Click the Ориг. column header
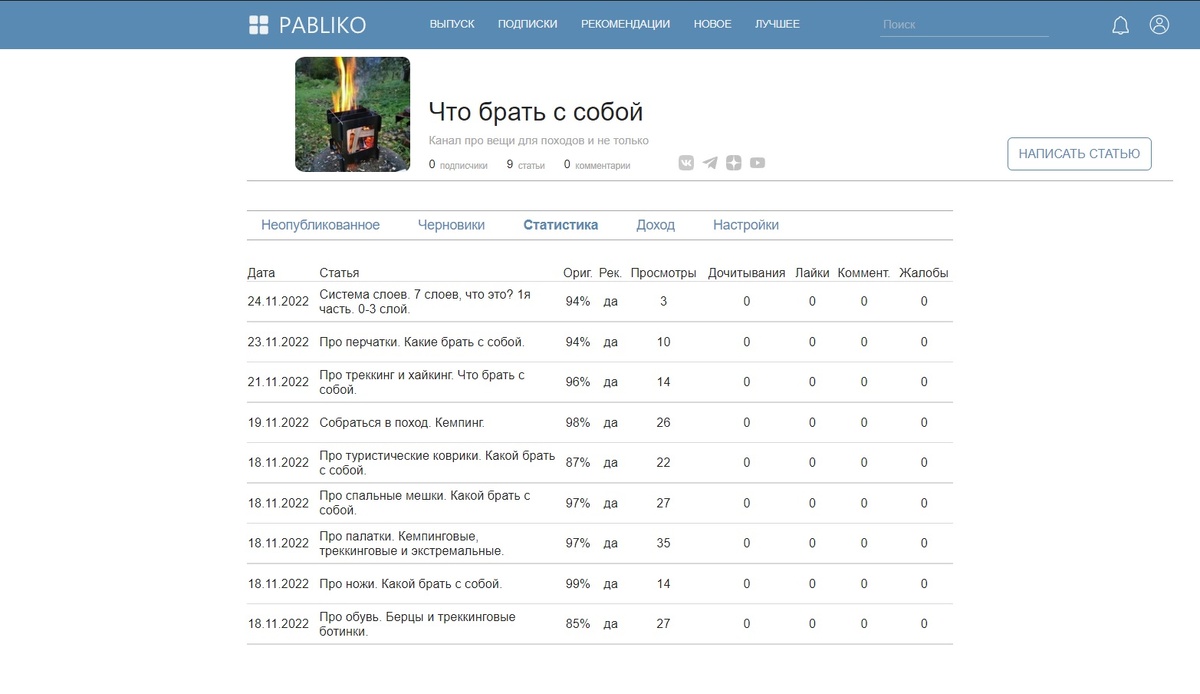 pos(578,273)
